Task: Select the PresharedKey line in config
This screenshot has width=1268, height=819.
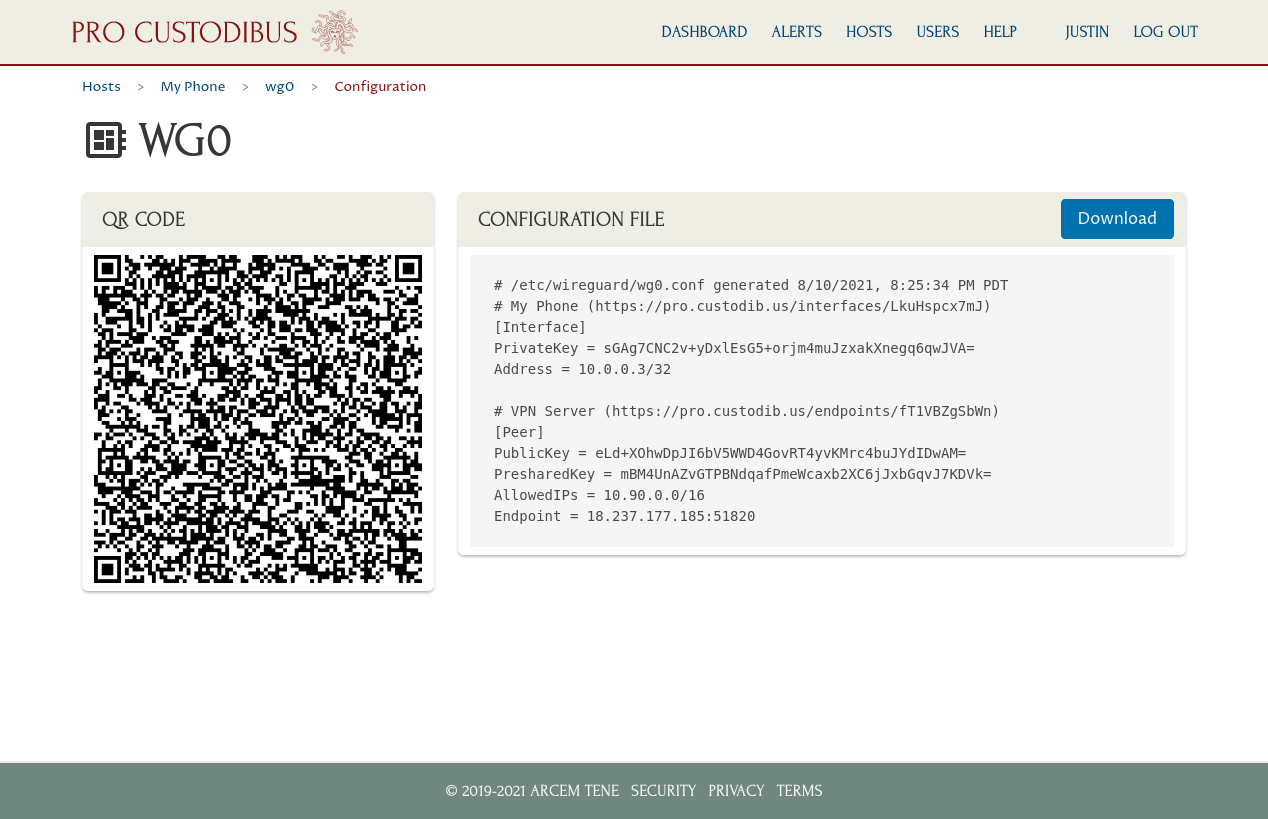Action: tap(743, 474)
